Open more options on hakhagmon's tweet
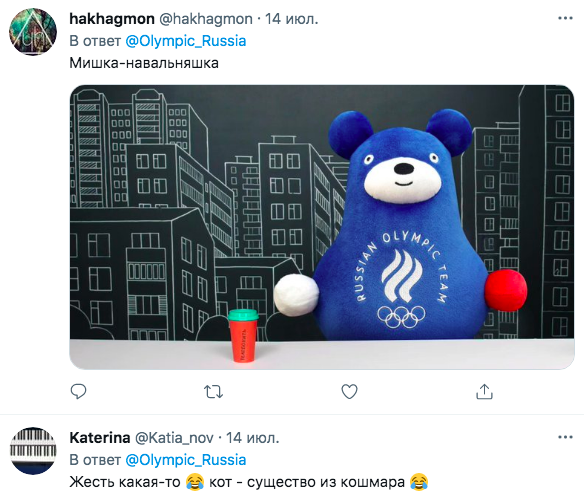This screenshot has height=502, width=584. (565, 18)
